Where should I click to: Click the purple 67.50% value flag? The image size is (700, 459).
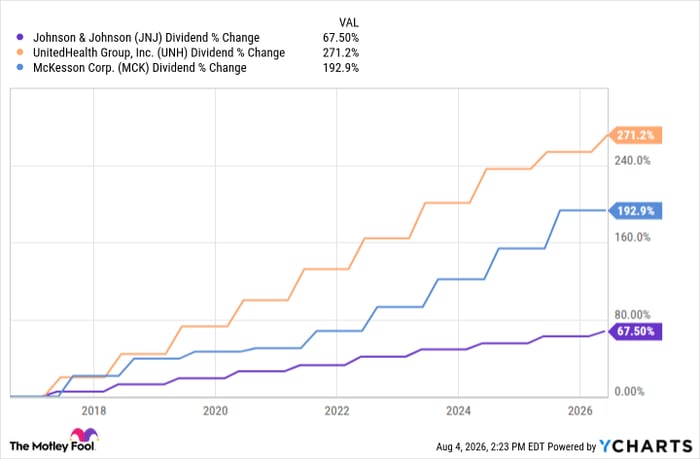pos(635,331)
